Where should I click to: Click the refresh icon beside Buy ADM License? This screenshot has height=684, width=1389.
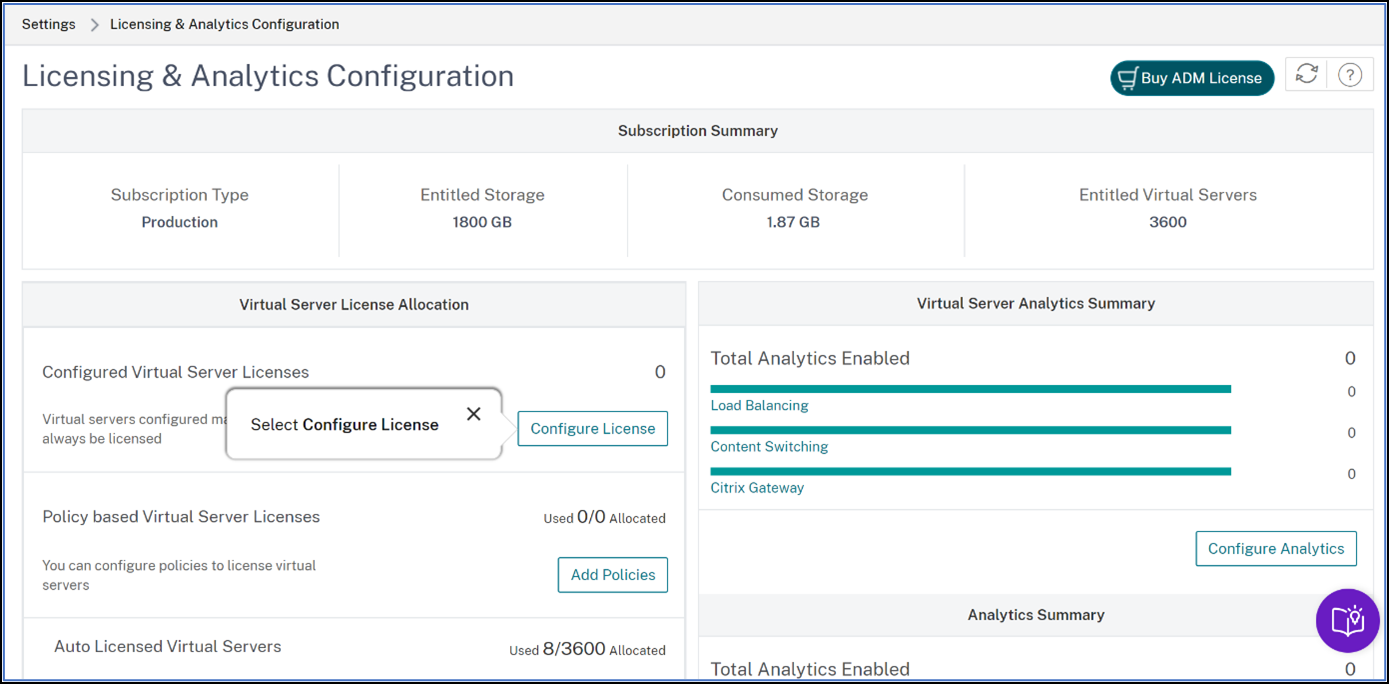[x=1306, y=74]
